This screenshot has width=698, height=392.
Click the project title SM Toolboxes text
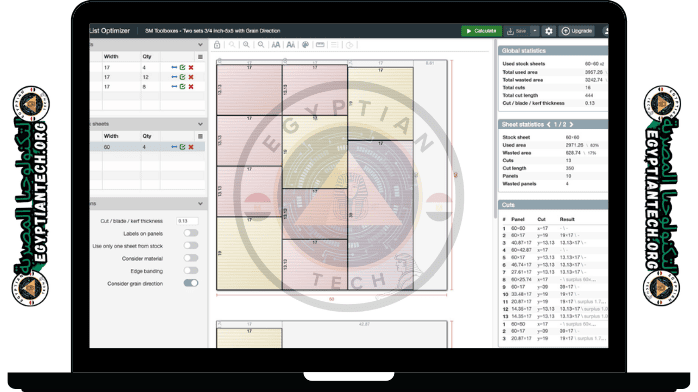pos(213,31)
